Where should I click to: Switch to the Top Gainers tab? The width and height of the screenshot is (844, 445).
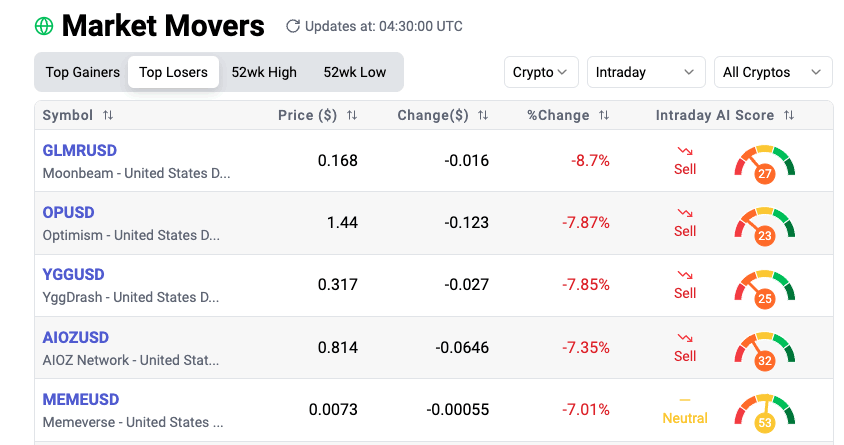coord(83,72)
